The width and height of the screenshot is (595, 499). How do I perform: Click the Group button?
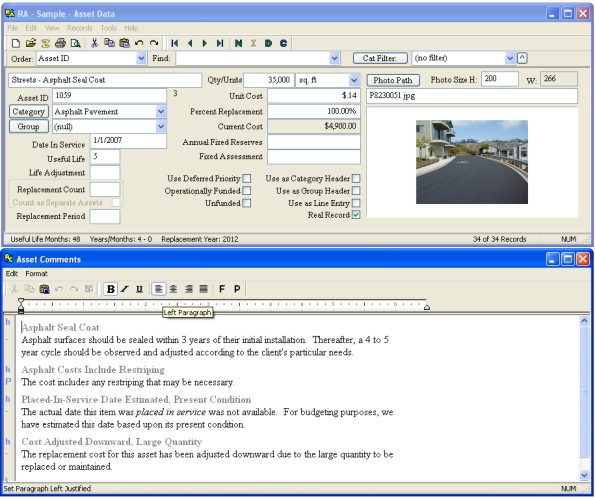[29, 126]
